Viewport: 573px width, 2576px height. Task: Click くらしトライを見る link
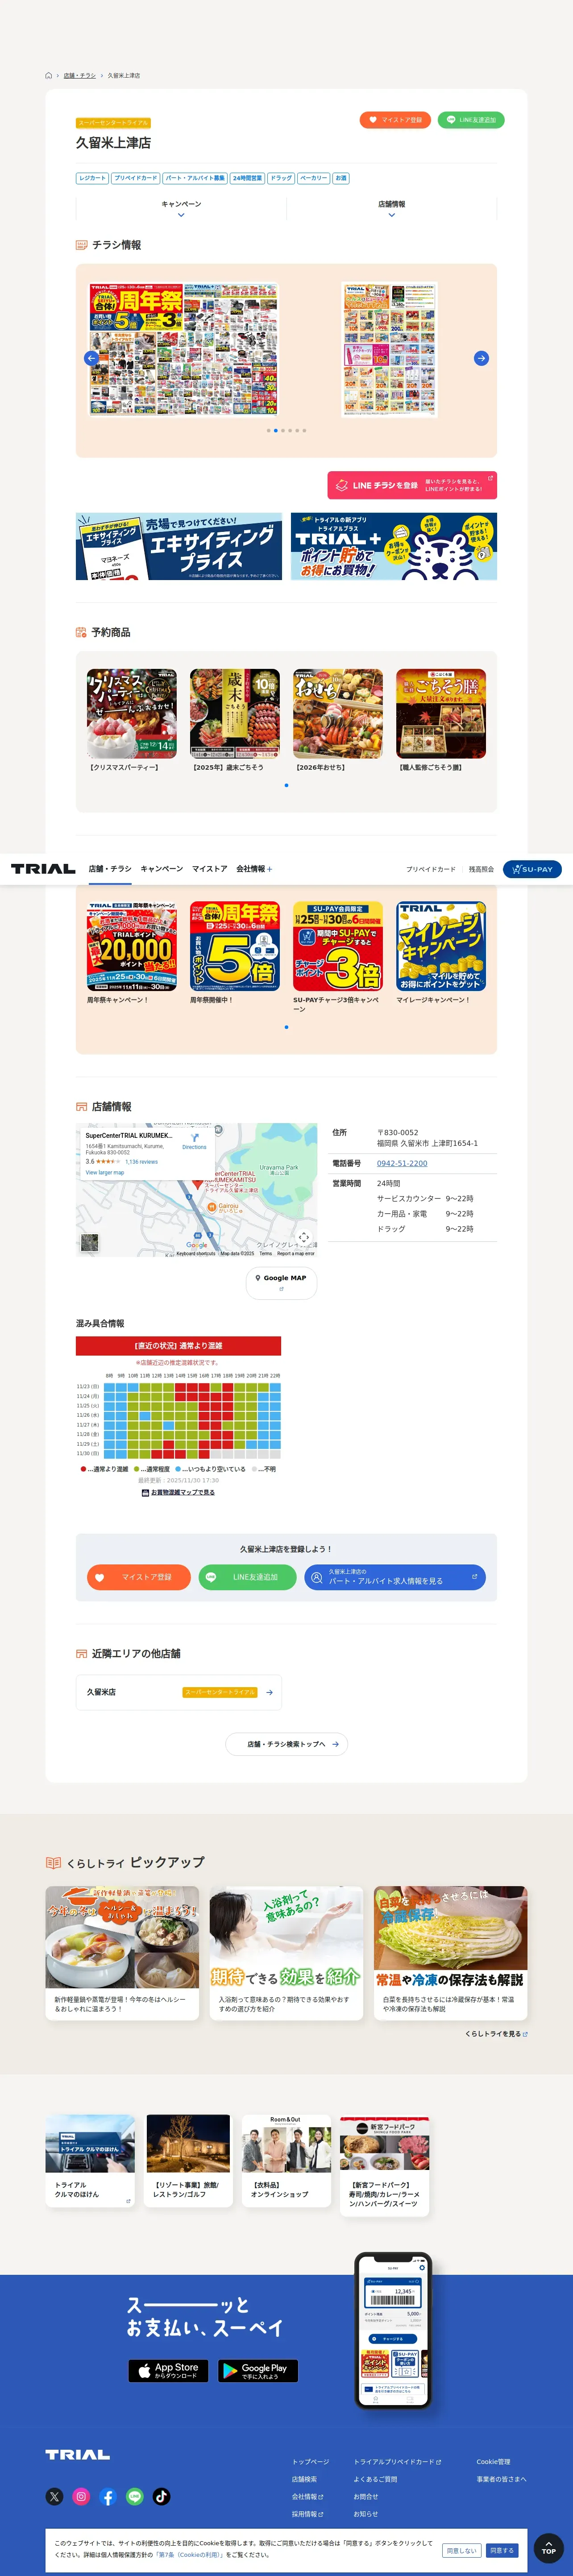pyautogui.click(x=495, y=2034)
